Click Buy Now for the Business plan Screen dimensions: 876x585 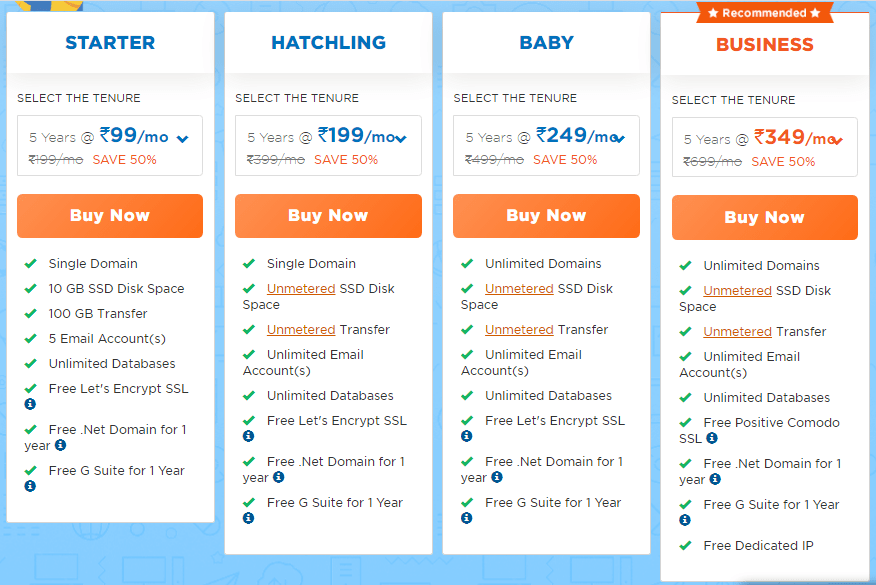click(765, 217)
